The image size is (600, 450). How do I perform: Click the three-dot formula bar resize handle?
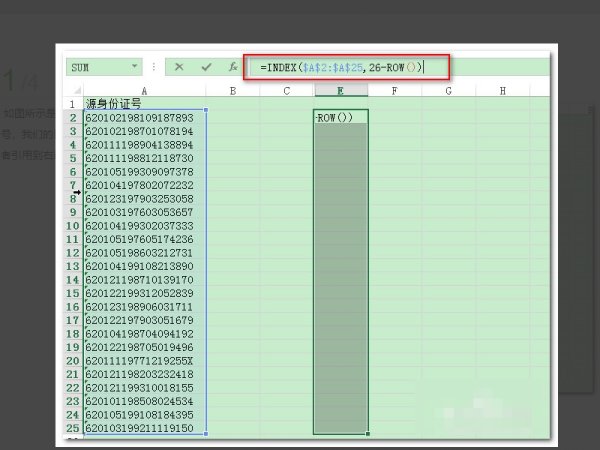pyautogui.click(x=154, y=67)
